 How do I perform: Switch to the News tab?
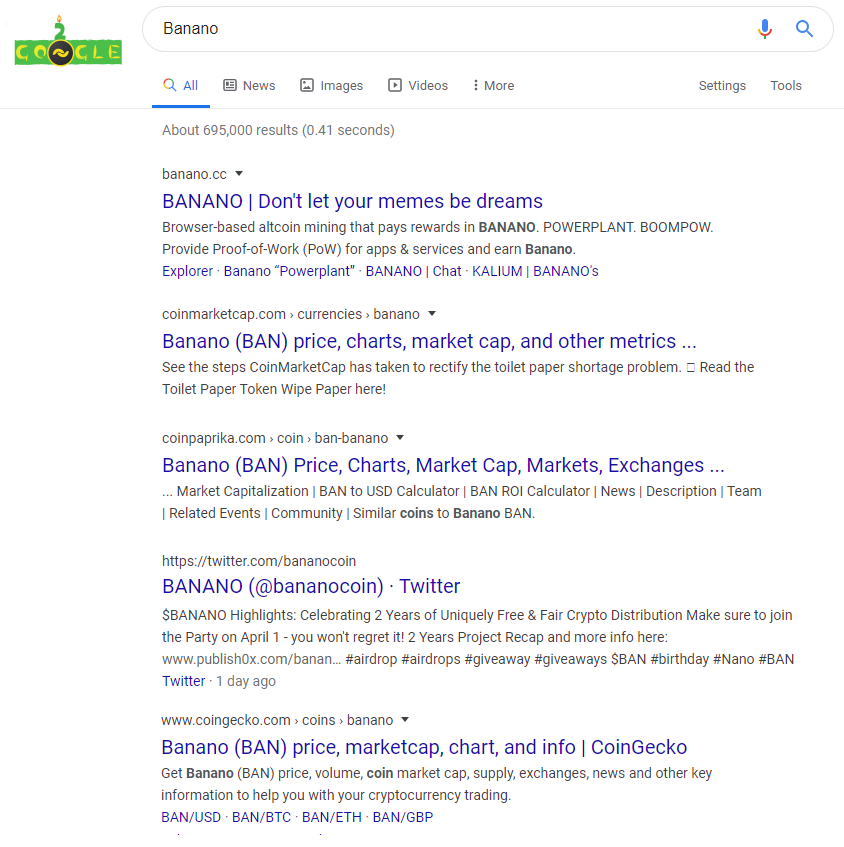(249, 86)
